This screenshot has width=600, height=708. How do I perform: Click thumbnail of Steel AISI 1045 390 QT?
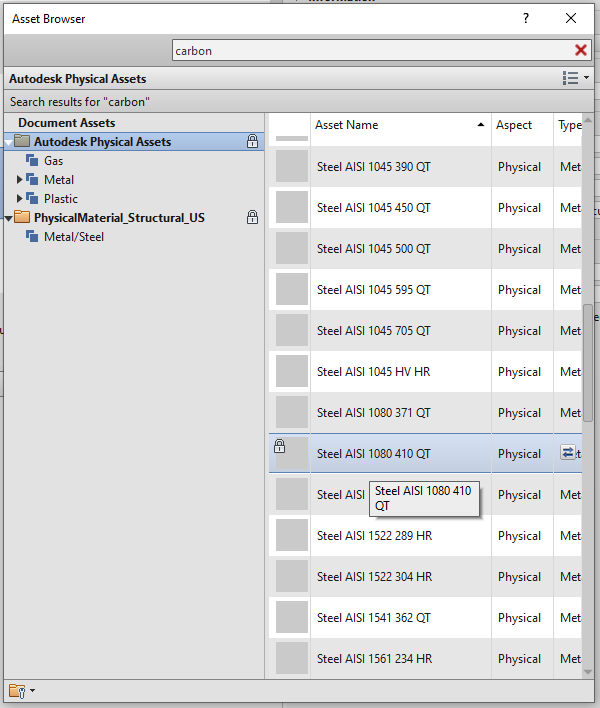tap(292, 166)
